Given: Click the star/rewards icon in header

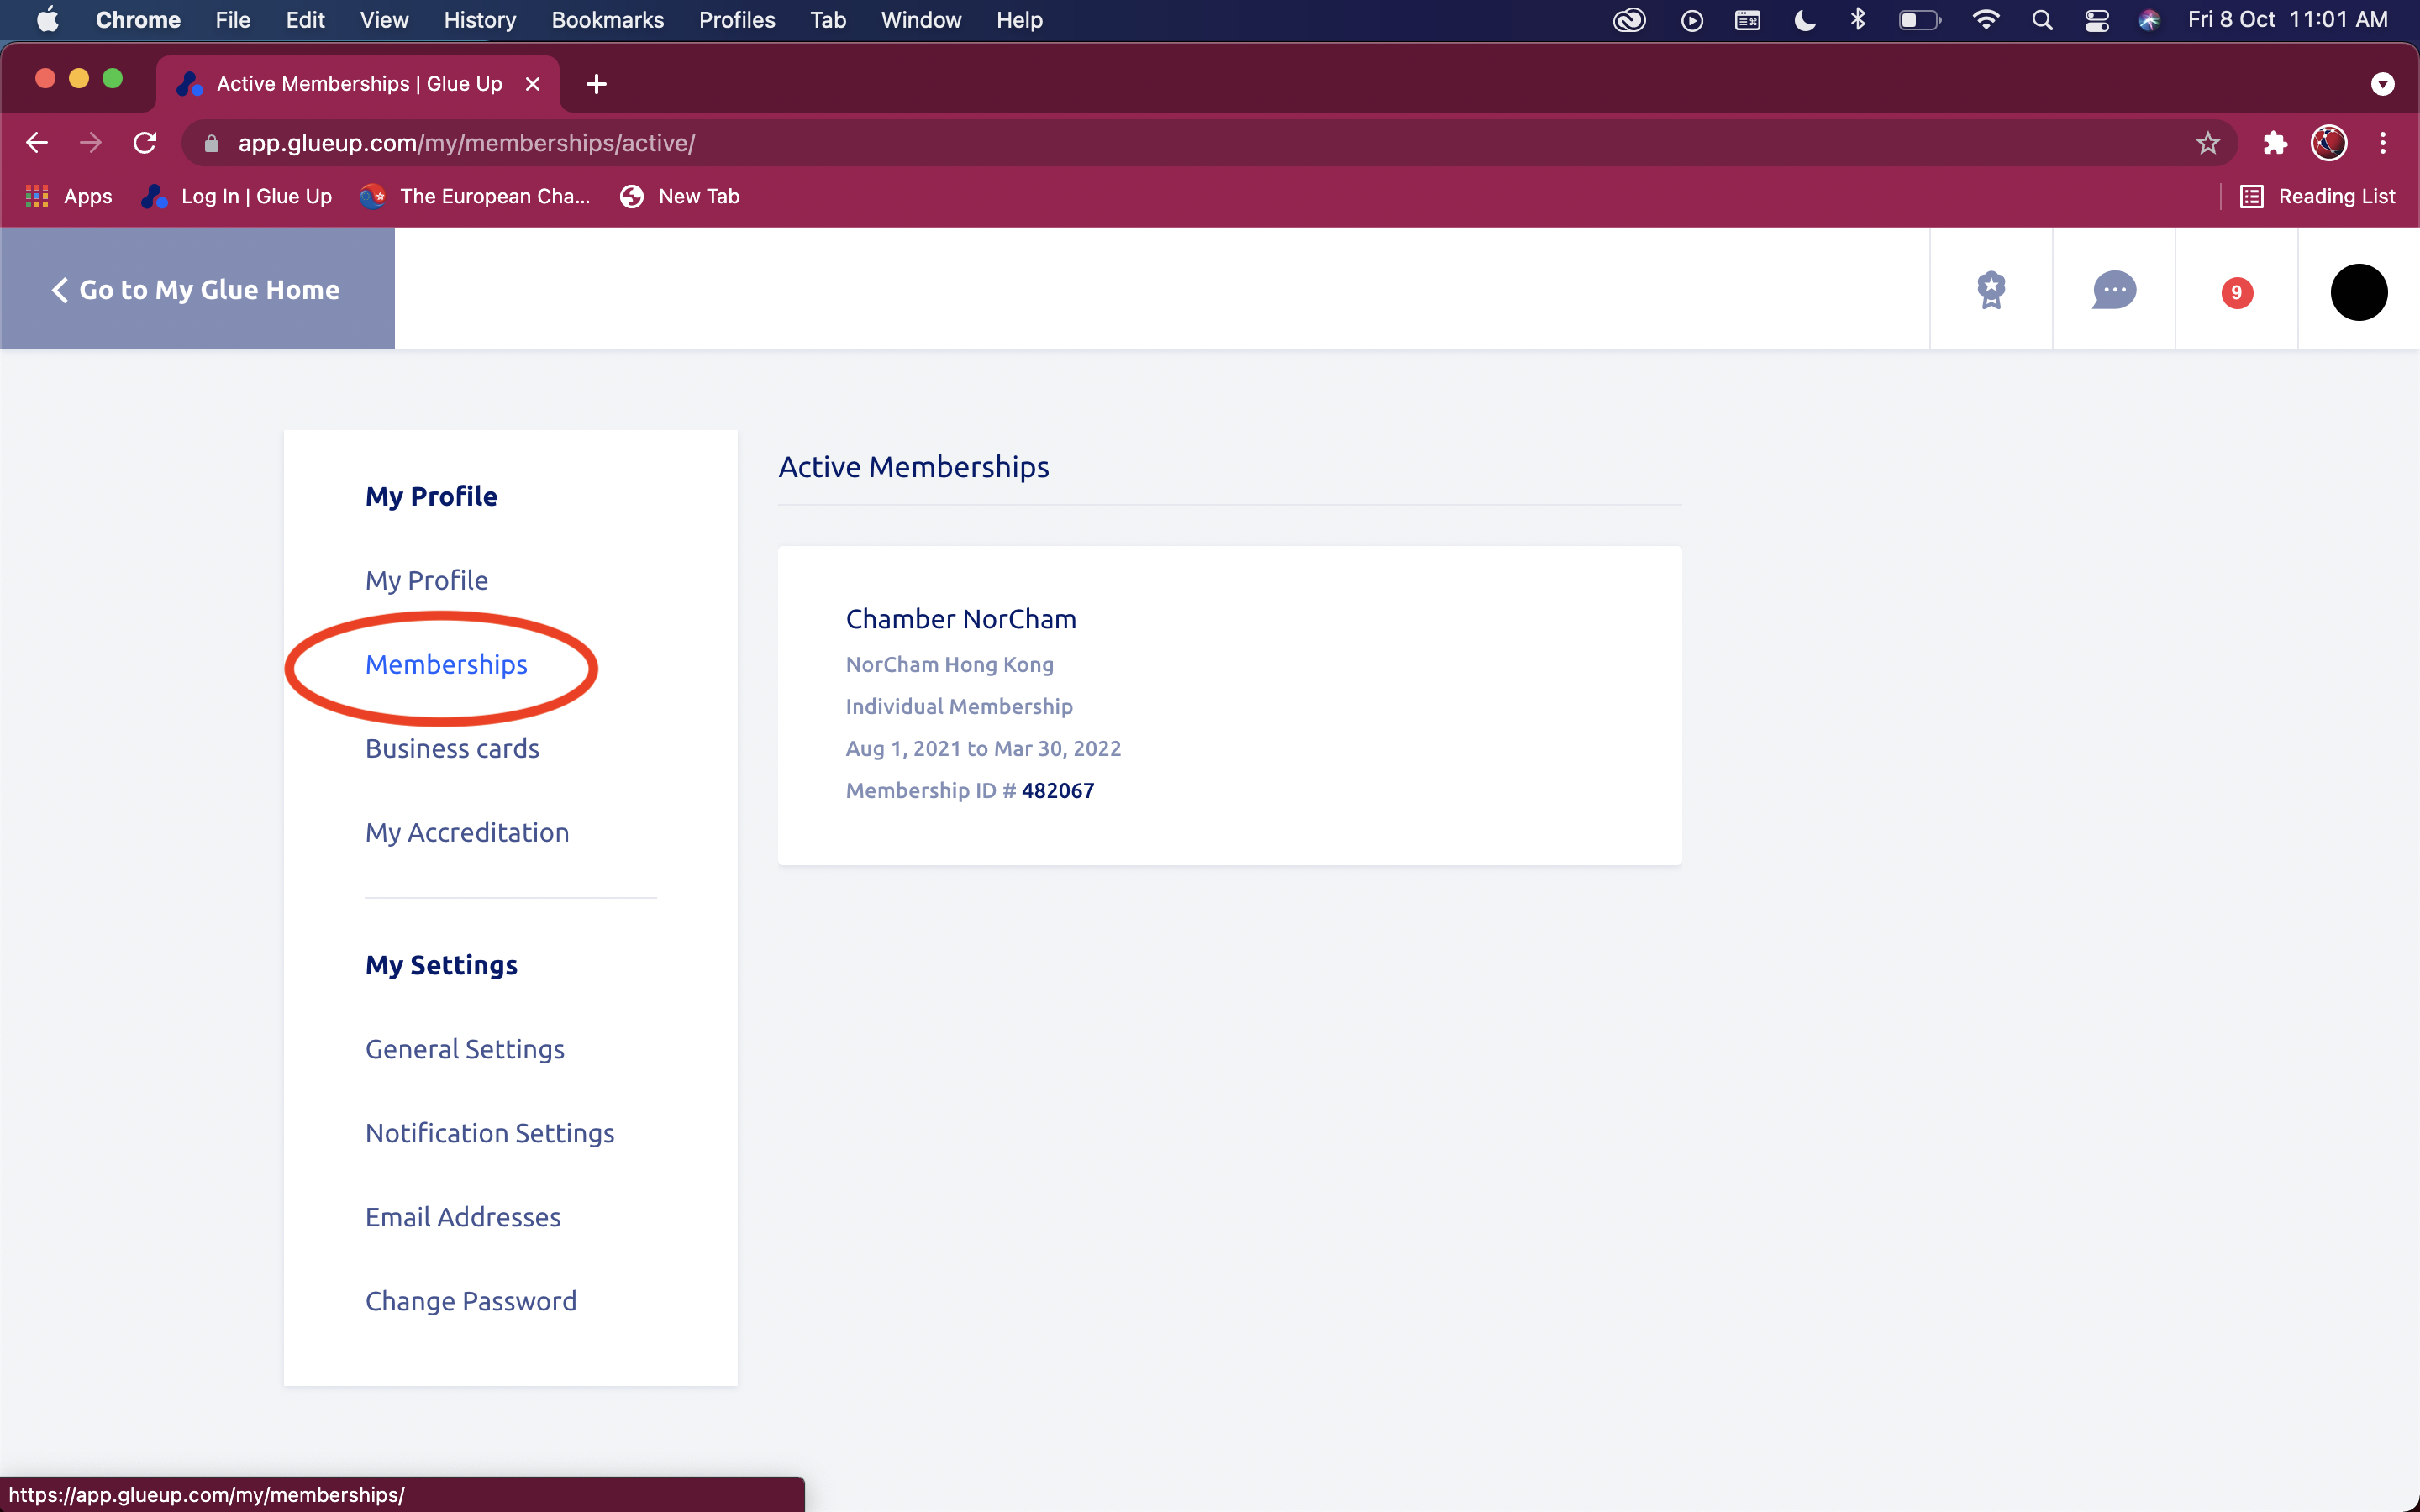Looking at the screenshot, I should tap(1991, 291).
